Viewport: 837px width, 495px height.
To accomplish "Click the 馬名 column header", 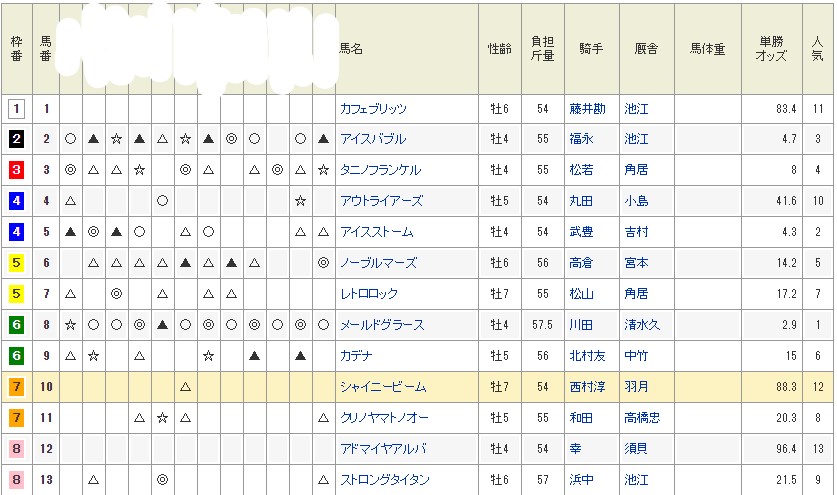I will (x=351, y=48).
